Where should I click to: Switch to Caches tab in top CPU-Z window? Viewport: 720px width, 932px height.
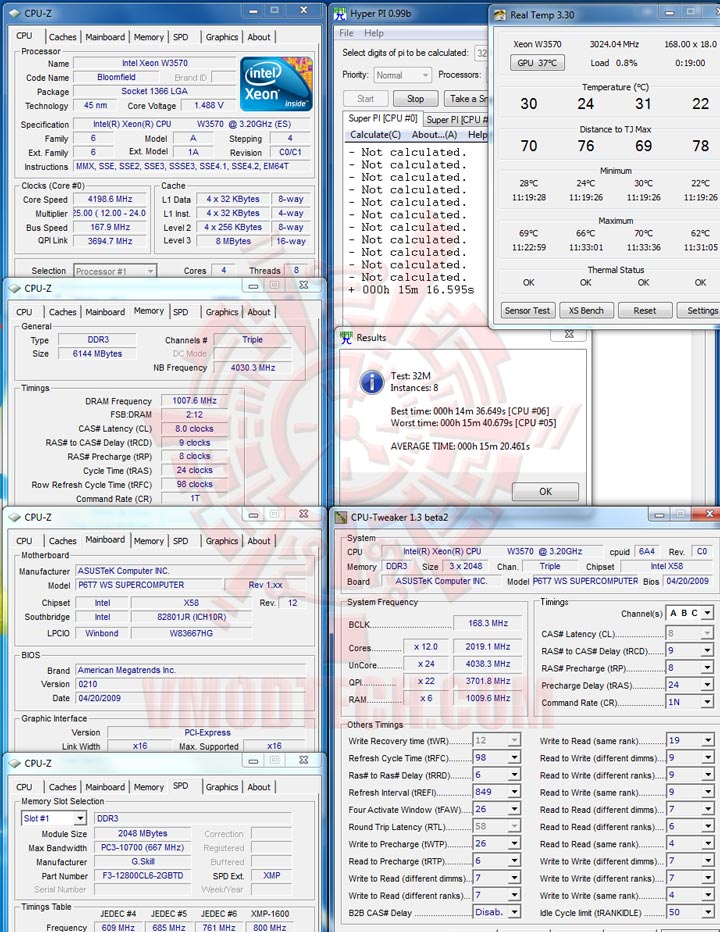[x=62, y=37]
